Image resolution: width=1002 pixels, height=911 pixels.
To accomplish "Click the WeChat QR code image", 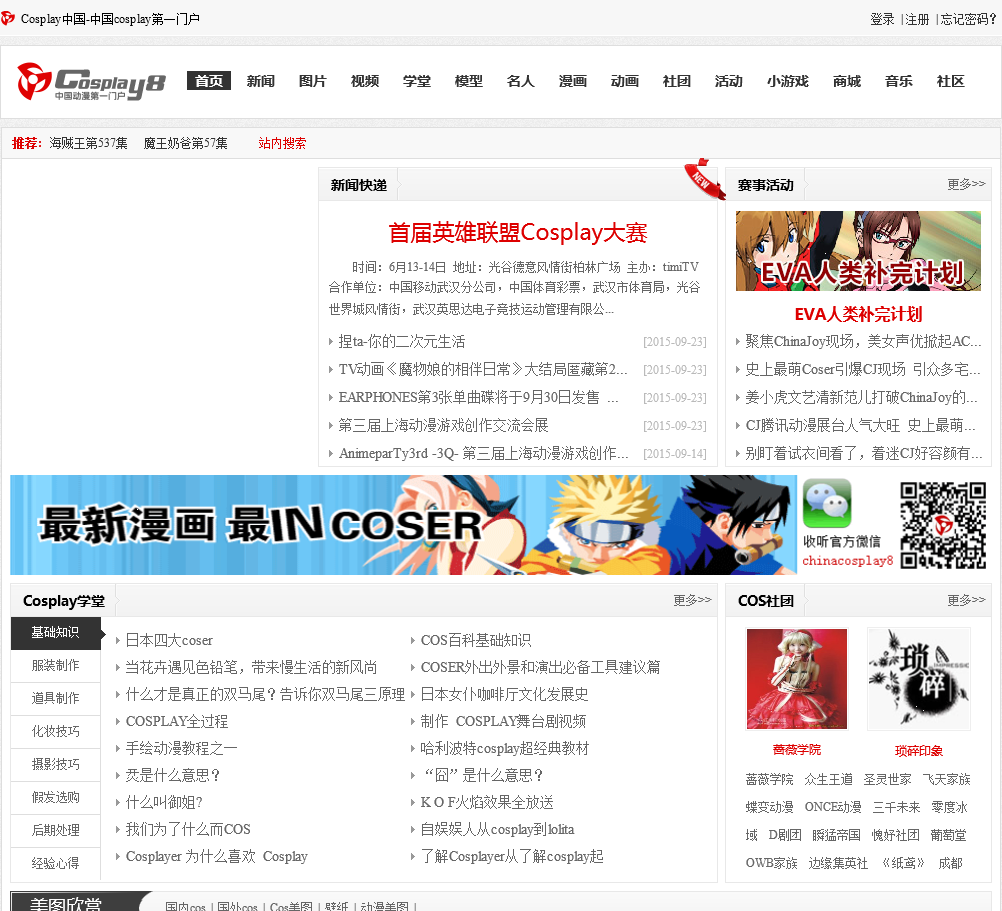I will point(943,525).
